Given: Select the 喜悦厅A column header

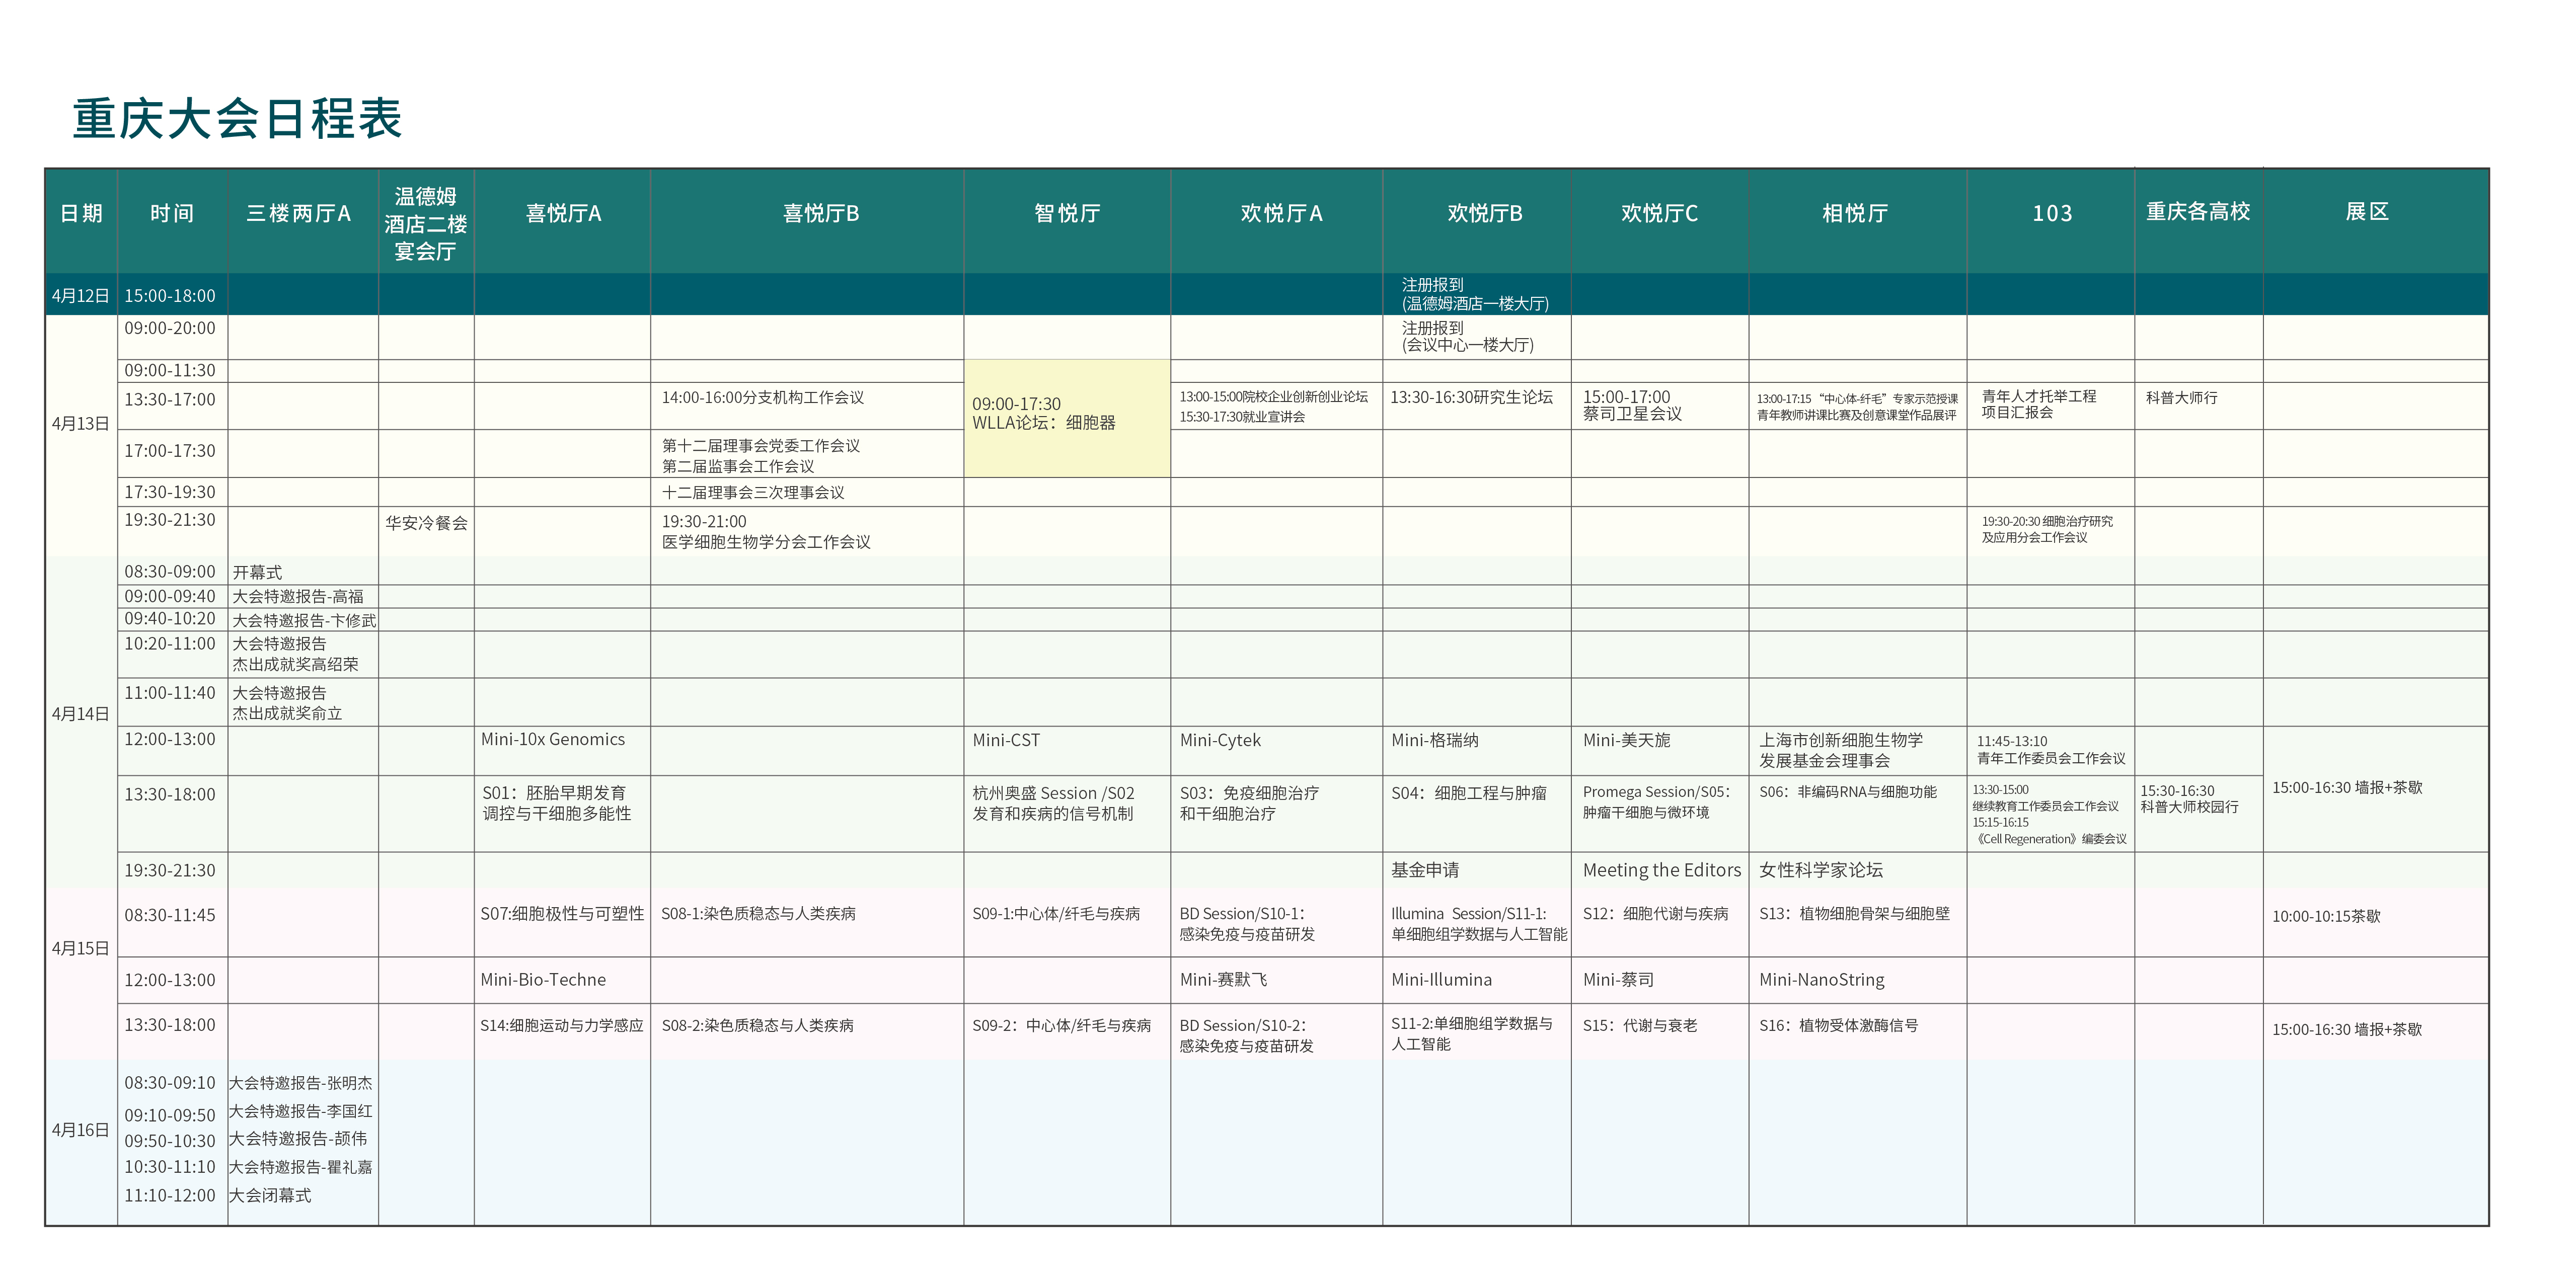Looking at the screenshot, I should pyautogui.click(x=563, y=213).
